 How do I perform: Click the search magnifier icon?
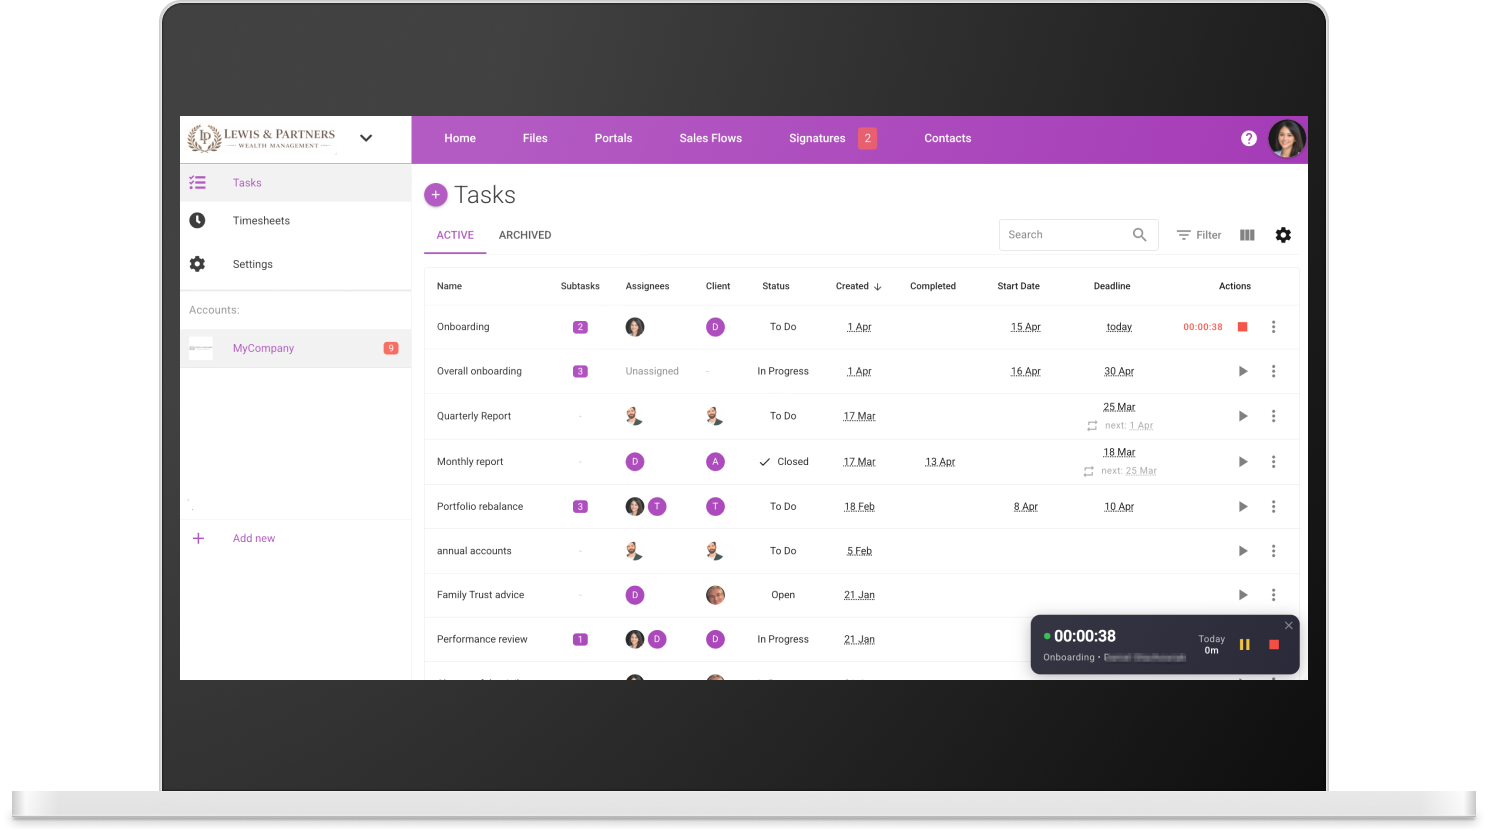(1139, 234)
